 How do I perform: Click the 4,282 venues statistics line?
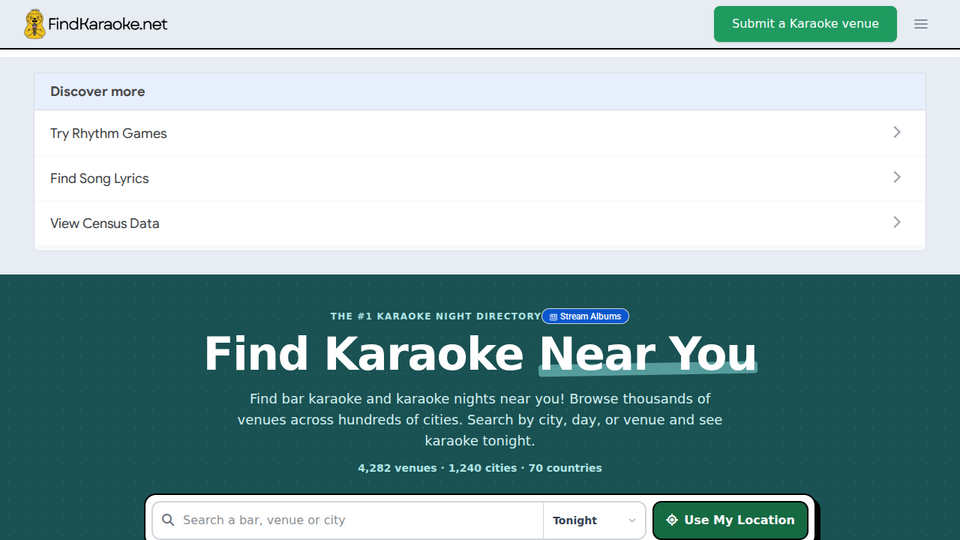pyautogui.click(x=480, y=468)
